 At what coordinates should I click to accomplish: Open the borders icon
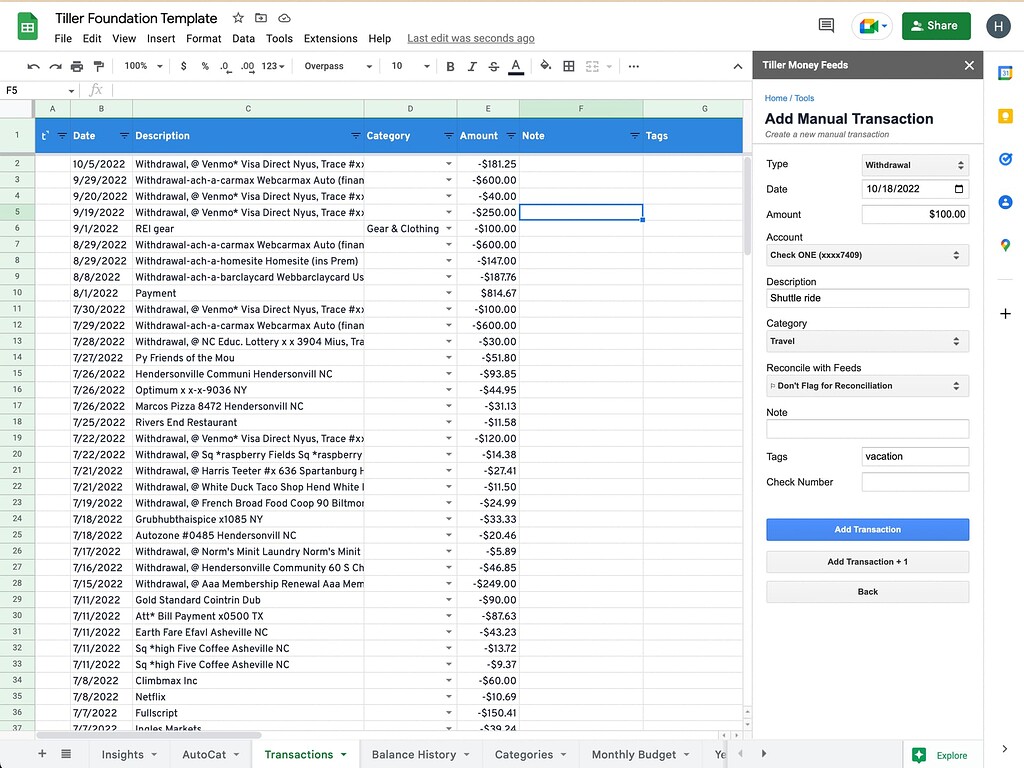point(568,65)
